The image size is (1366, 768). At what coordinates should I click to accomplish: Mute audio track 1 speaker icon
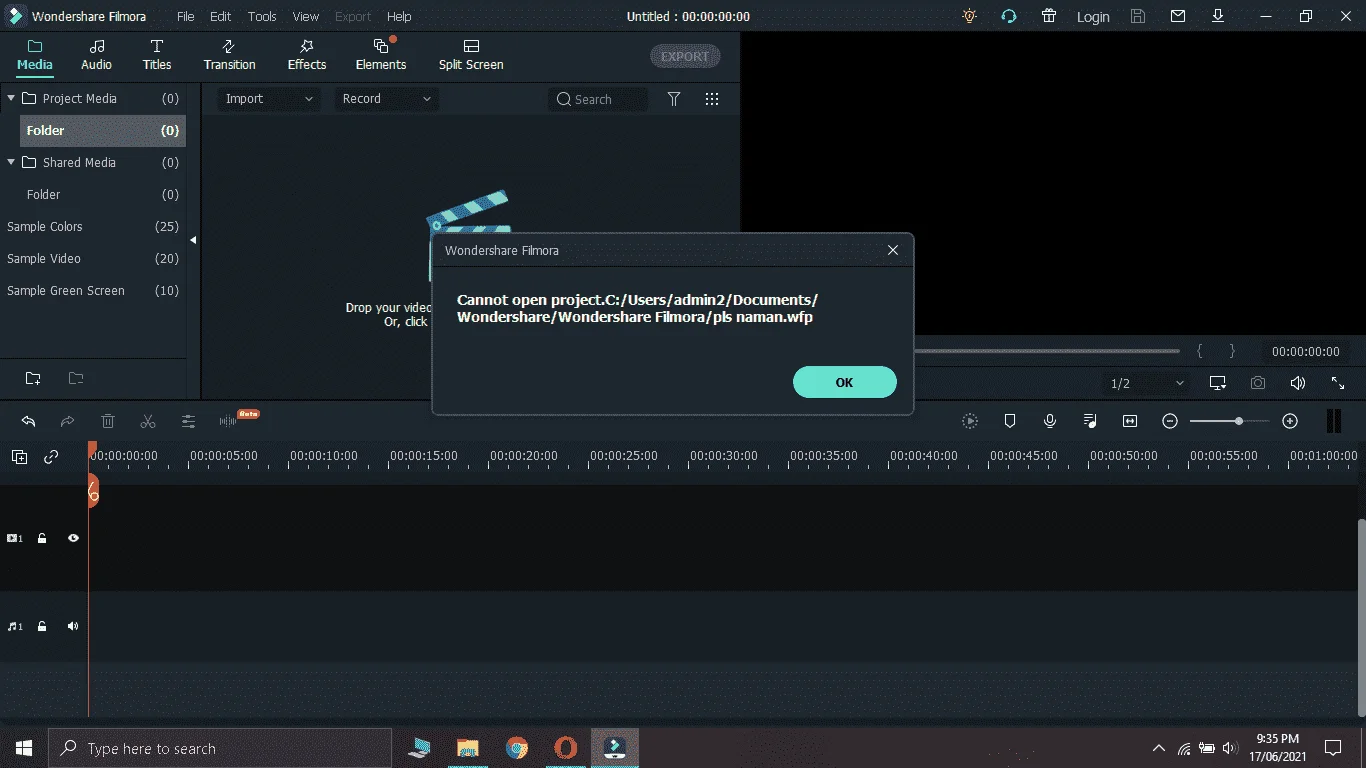click(x=73, y=626)
